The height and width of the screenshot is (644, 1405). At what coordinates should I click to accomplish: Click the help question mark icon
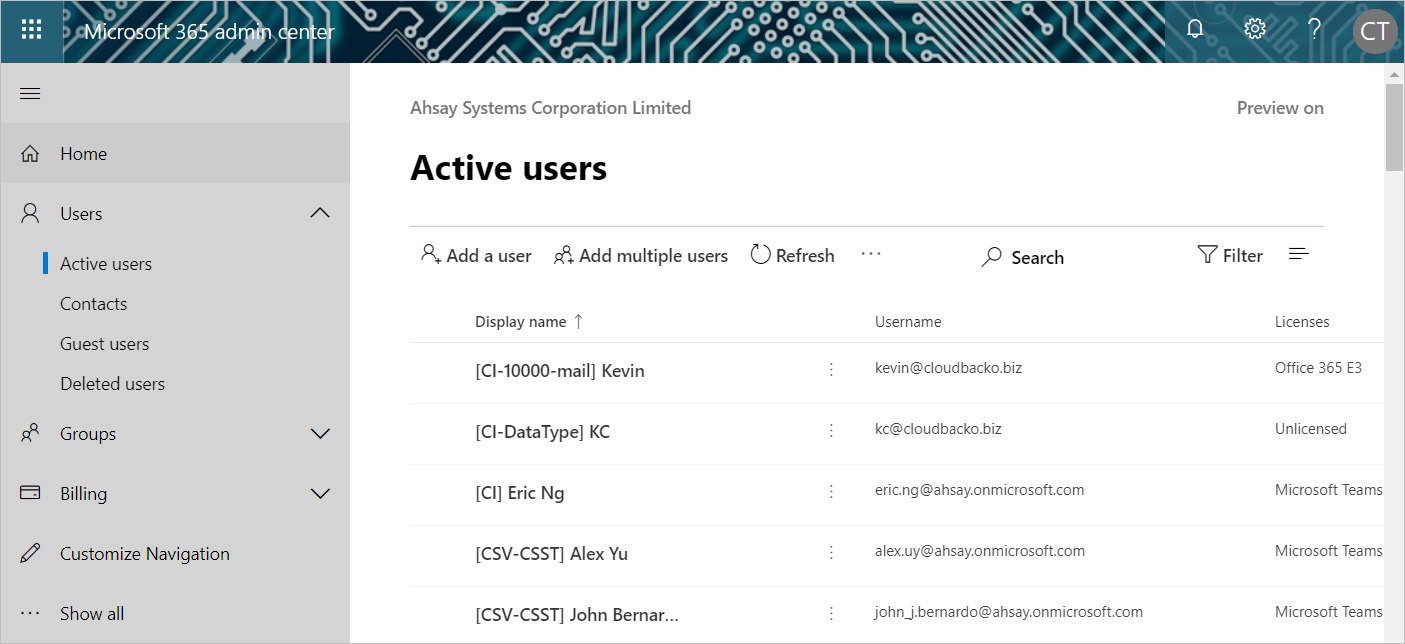tap(1314, 30)
